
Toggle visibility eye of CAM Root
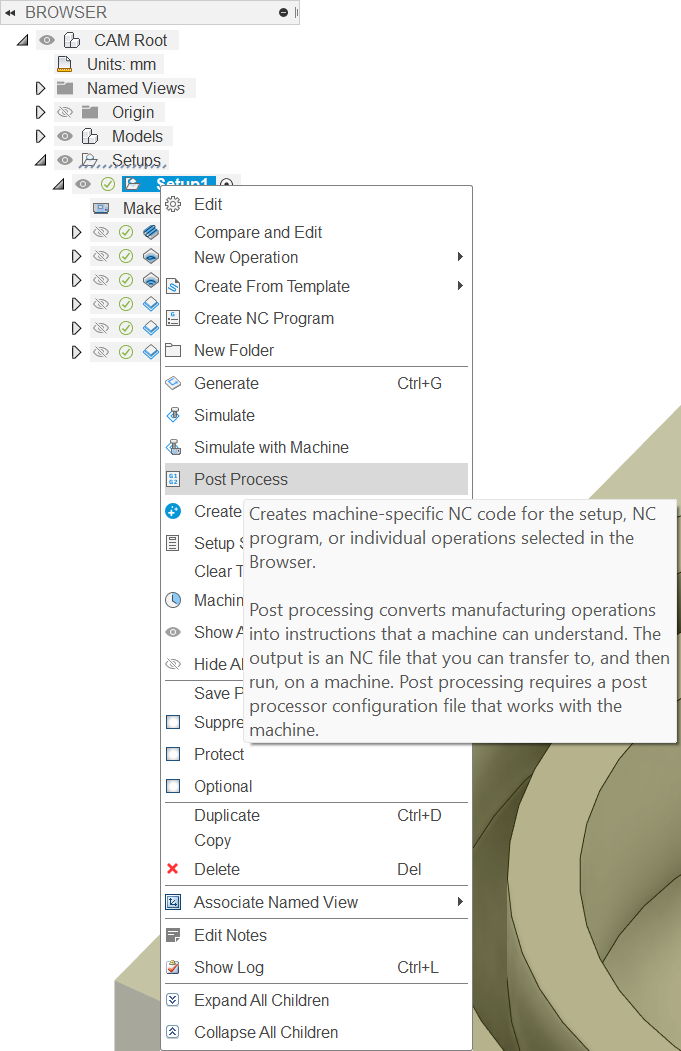coord(47,40)
